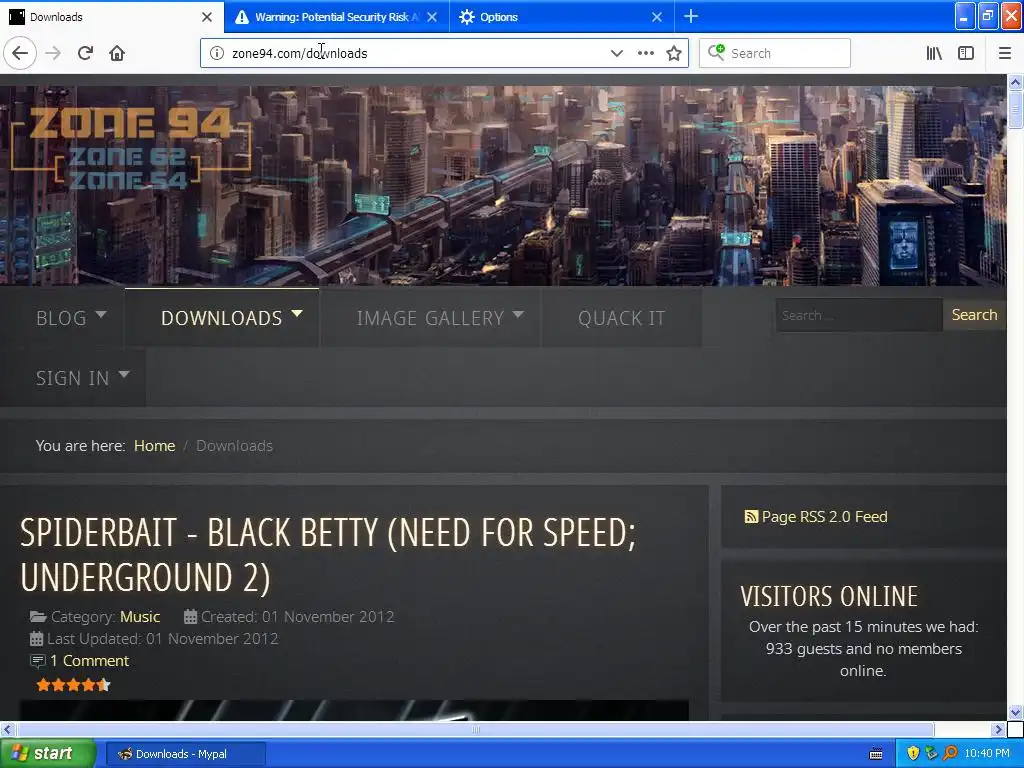
Task: Close the Potential Security Risk tab
Action: pos(432,17)
